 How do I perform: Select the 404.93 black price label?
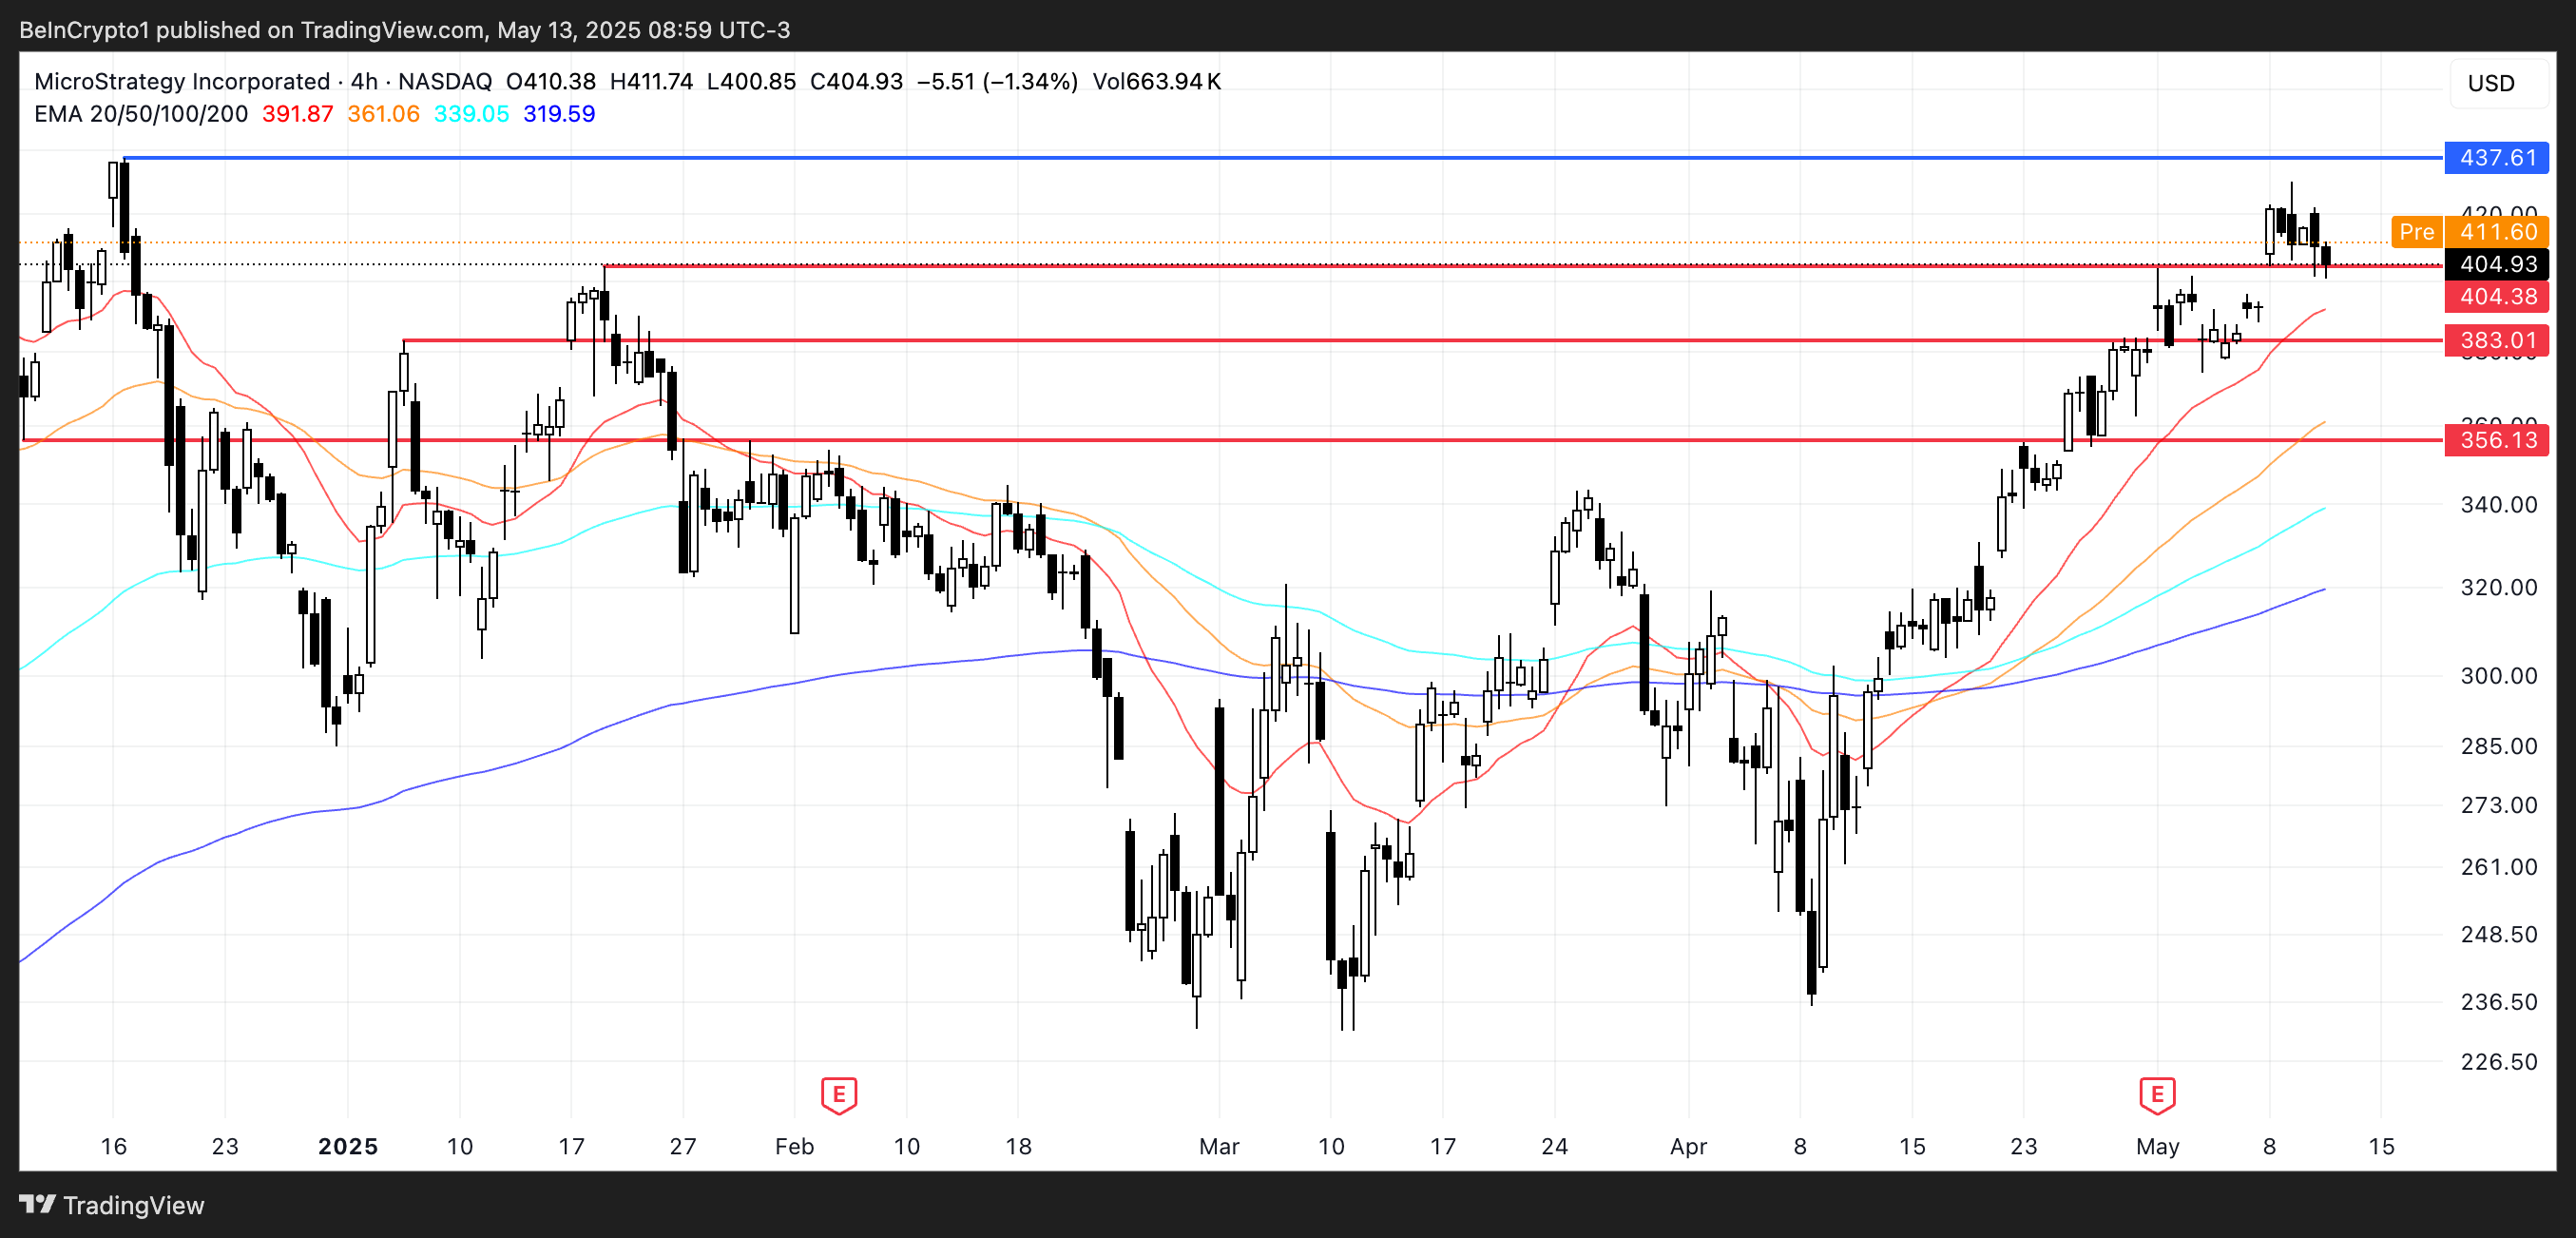tap(2496, 264)
